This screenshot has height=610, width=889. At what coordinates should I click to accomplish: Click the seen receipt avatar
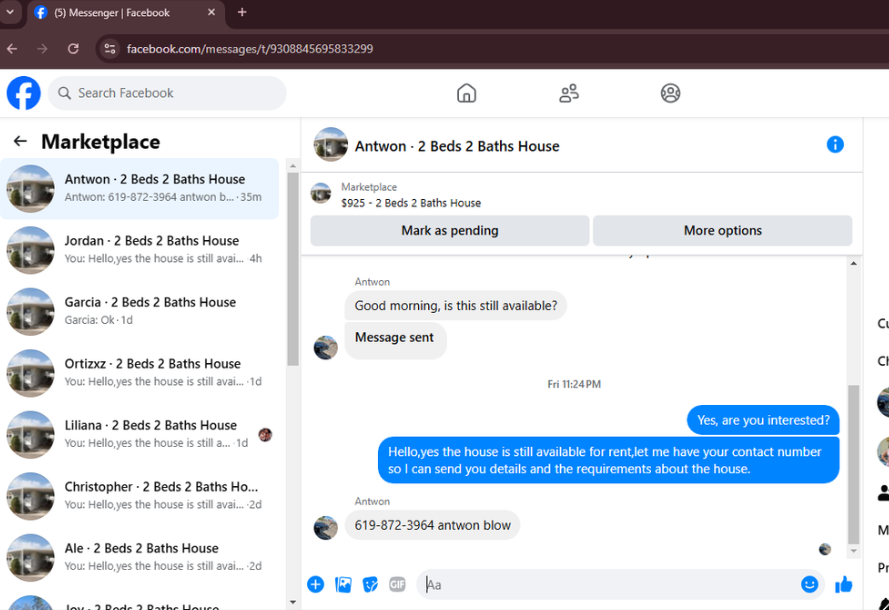(825, 548)
